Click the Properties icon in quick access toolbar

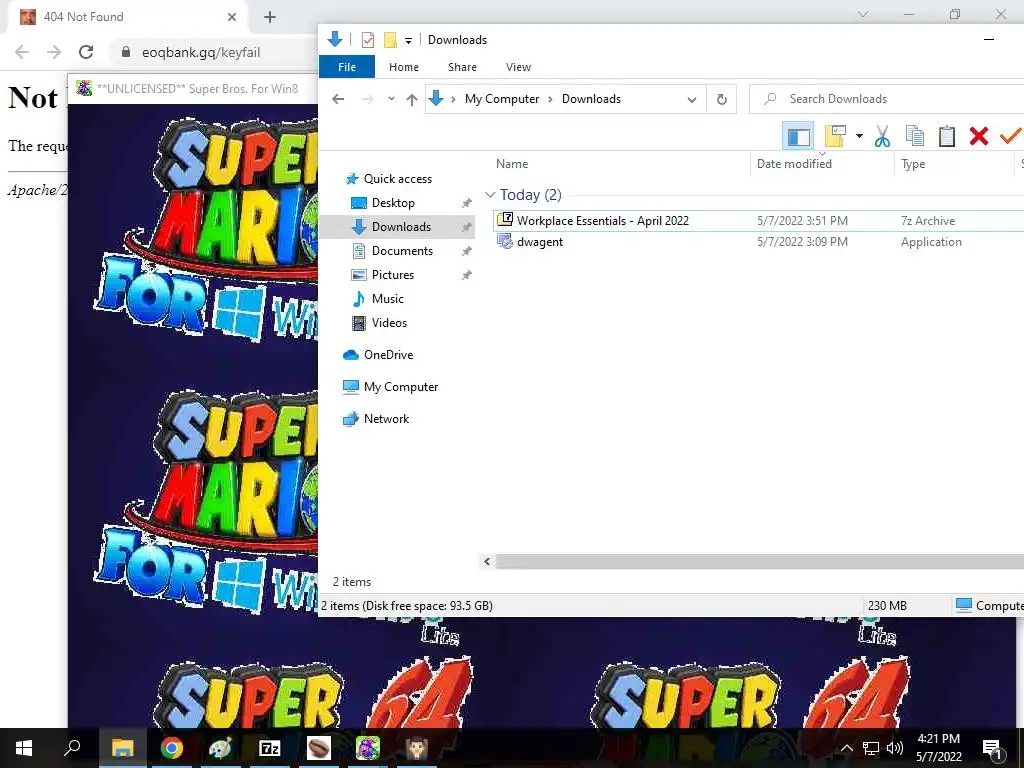tap(368, 40)
